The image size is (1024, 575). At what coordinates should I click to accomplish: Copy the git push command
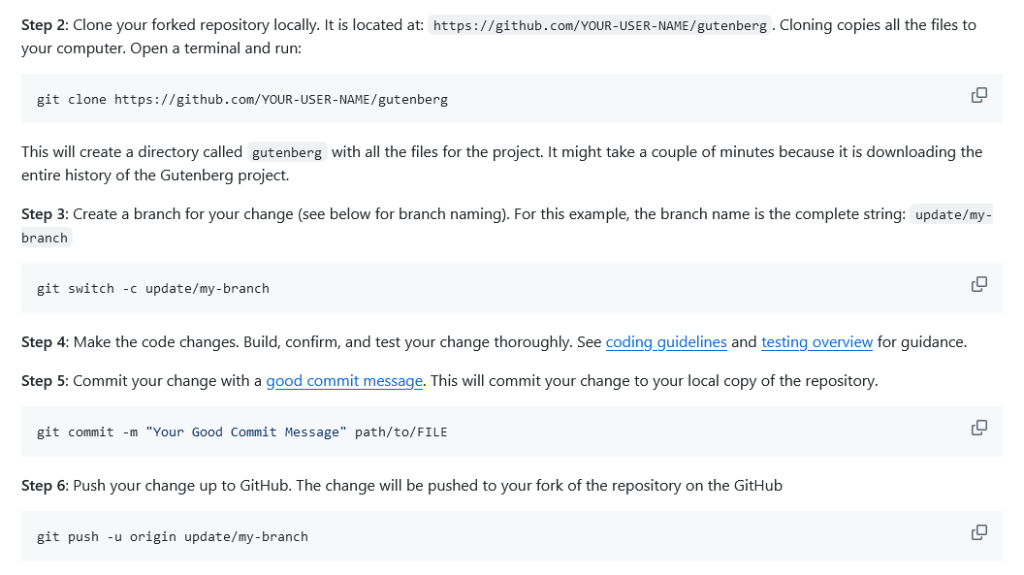click(x=979, y=533)
